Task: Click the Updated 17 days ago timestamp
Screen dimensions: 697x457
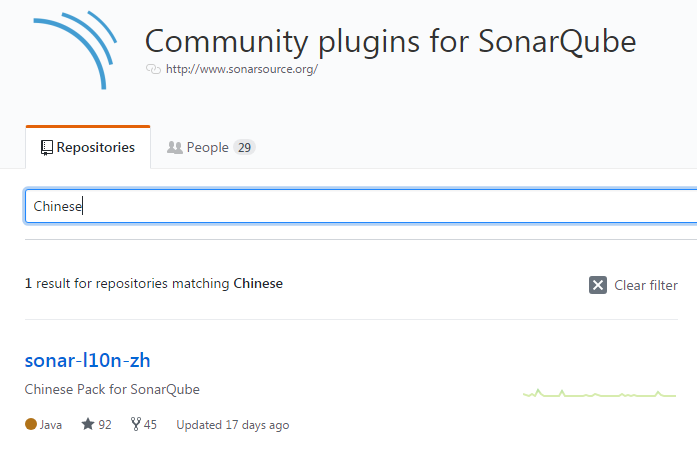Action: tap(233, 425)
